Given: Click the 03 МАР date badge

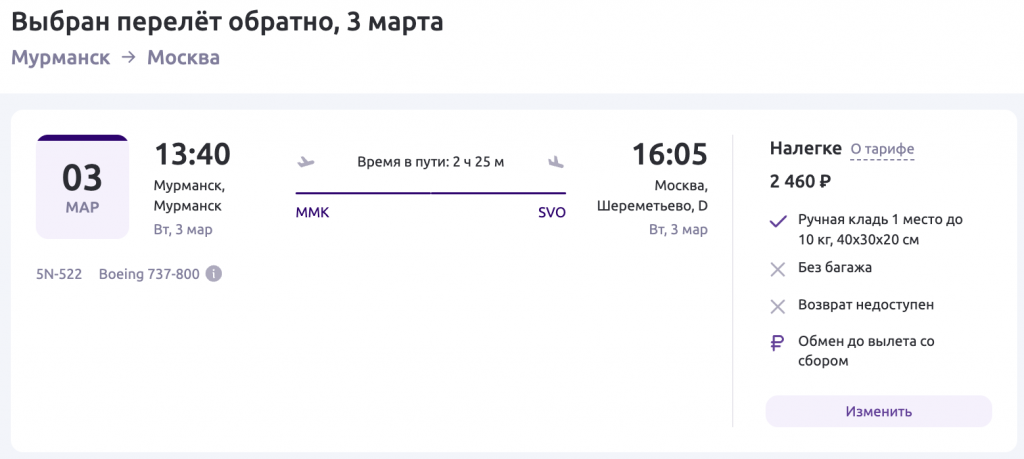Looking at the screenshot, I should tap(82, 187).
